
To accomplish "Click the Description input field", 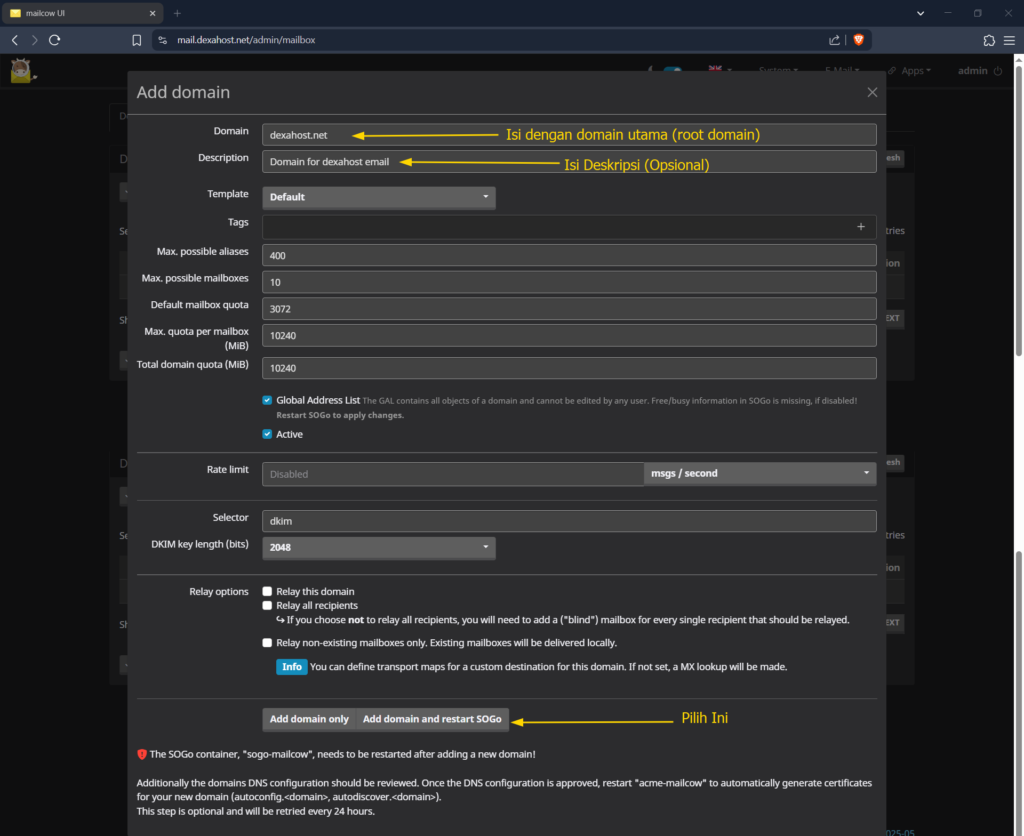I will 569,161.
